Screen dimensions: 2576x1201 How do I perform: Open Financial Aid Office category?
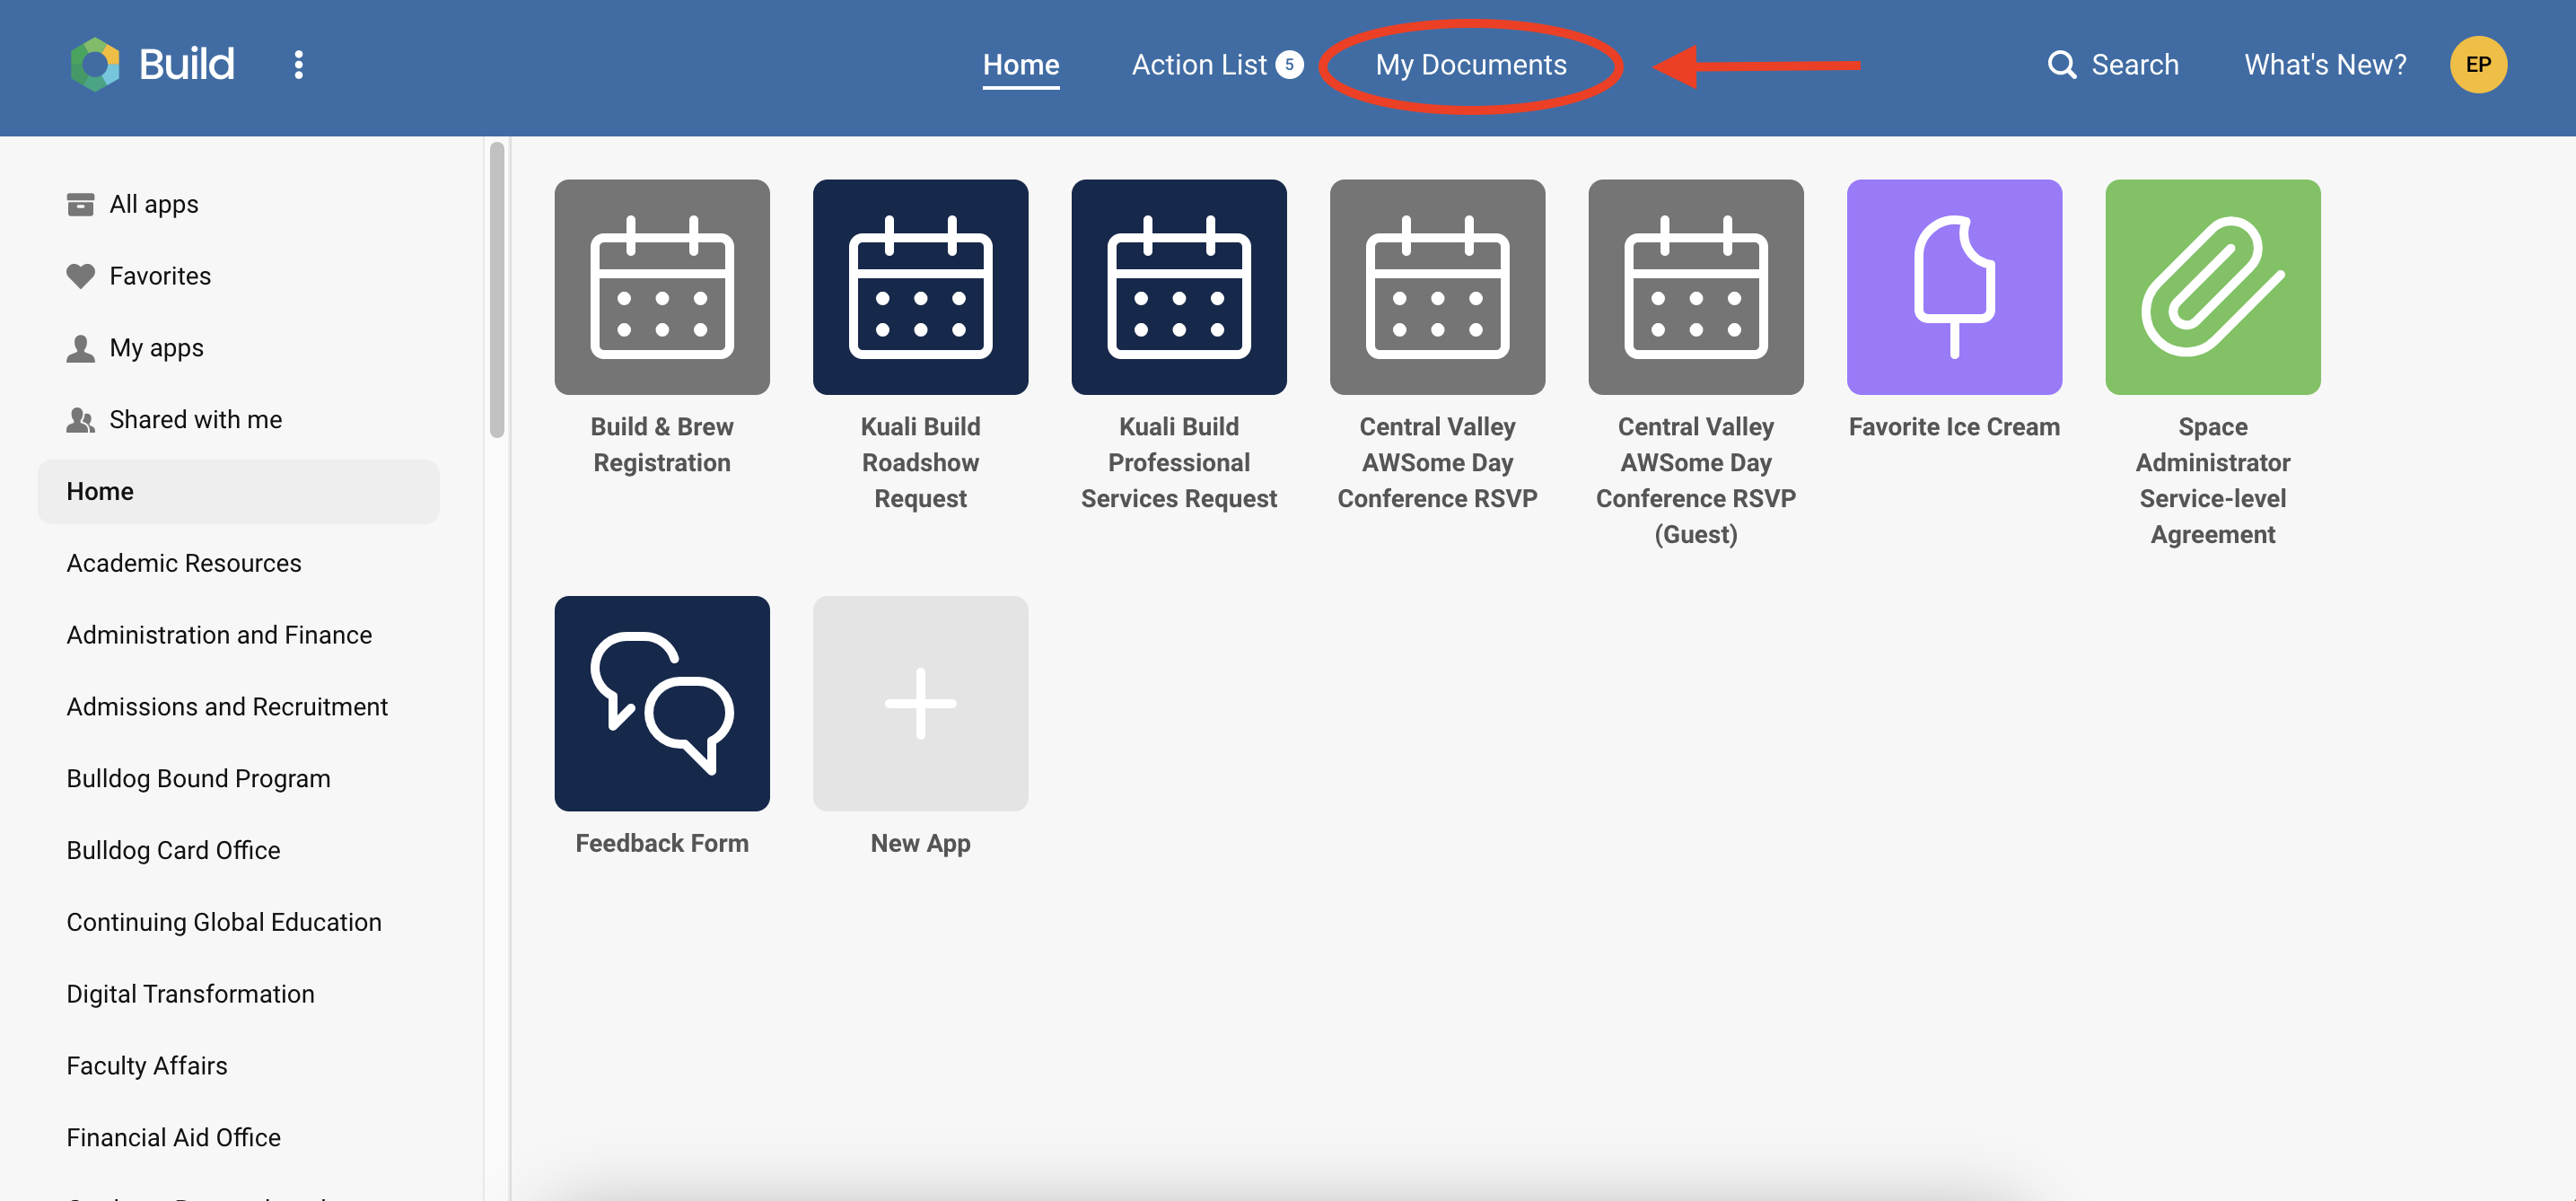tap(173, 1137)
